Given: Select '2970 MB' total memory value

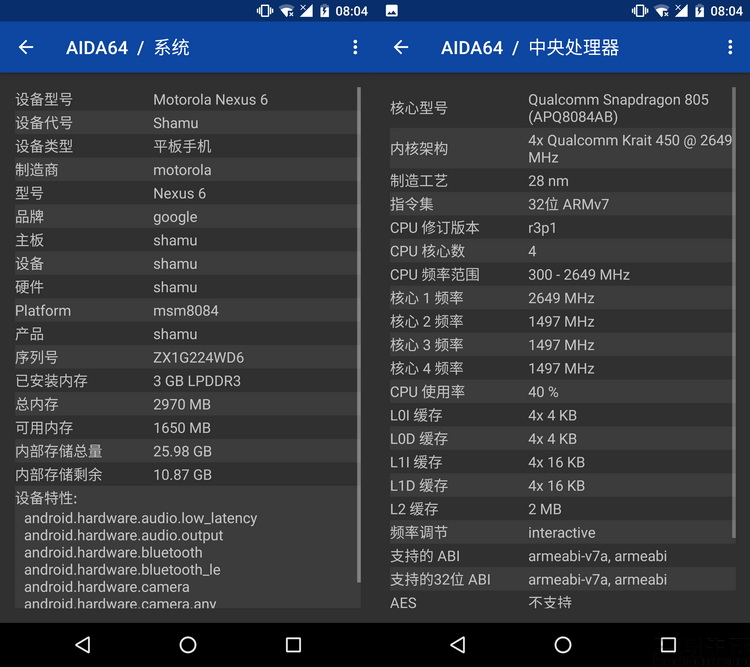Looking at the screenshot, I should coord(182,404).
